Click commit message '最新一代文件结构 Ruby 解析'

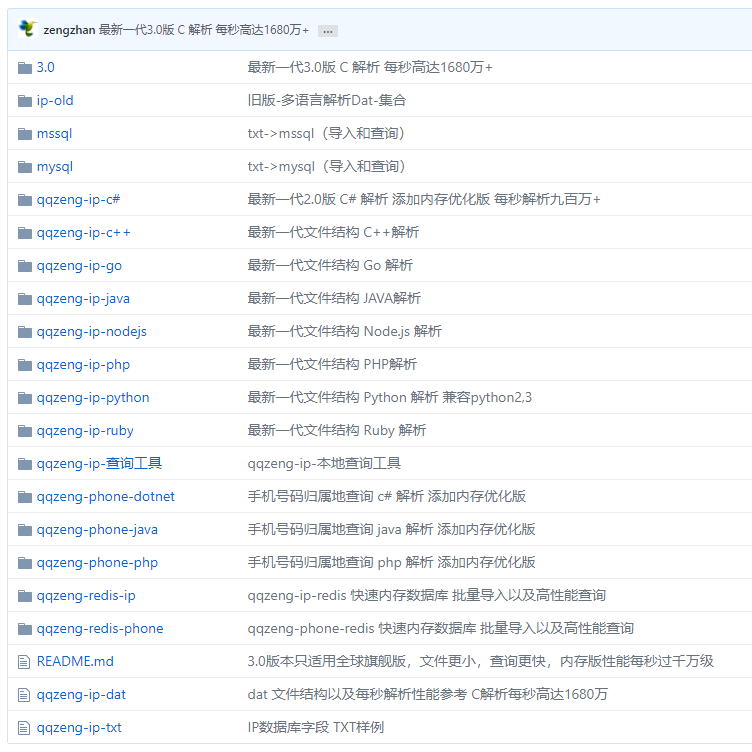337,430
